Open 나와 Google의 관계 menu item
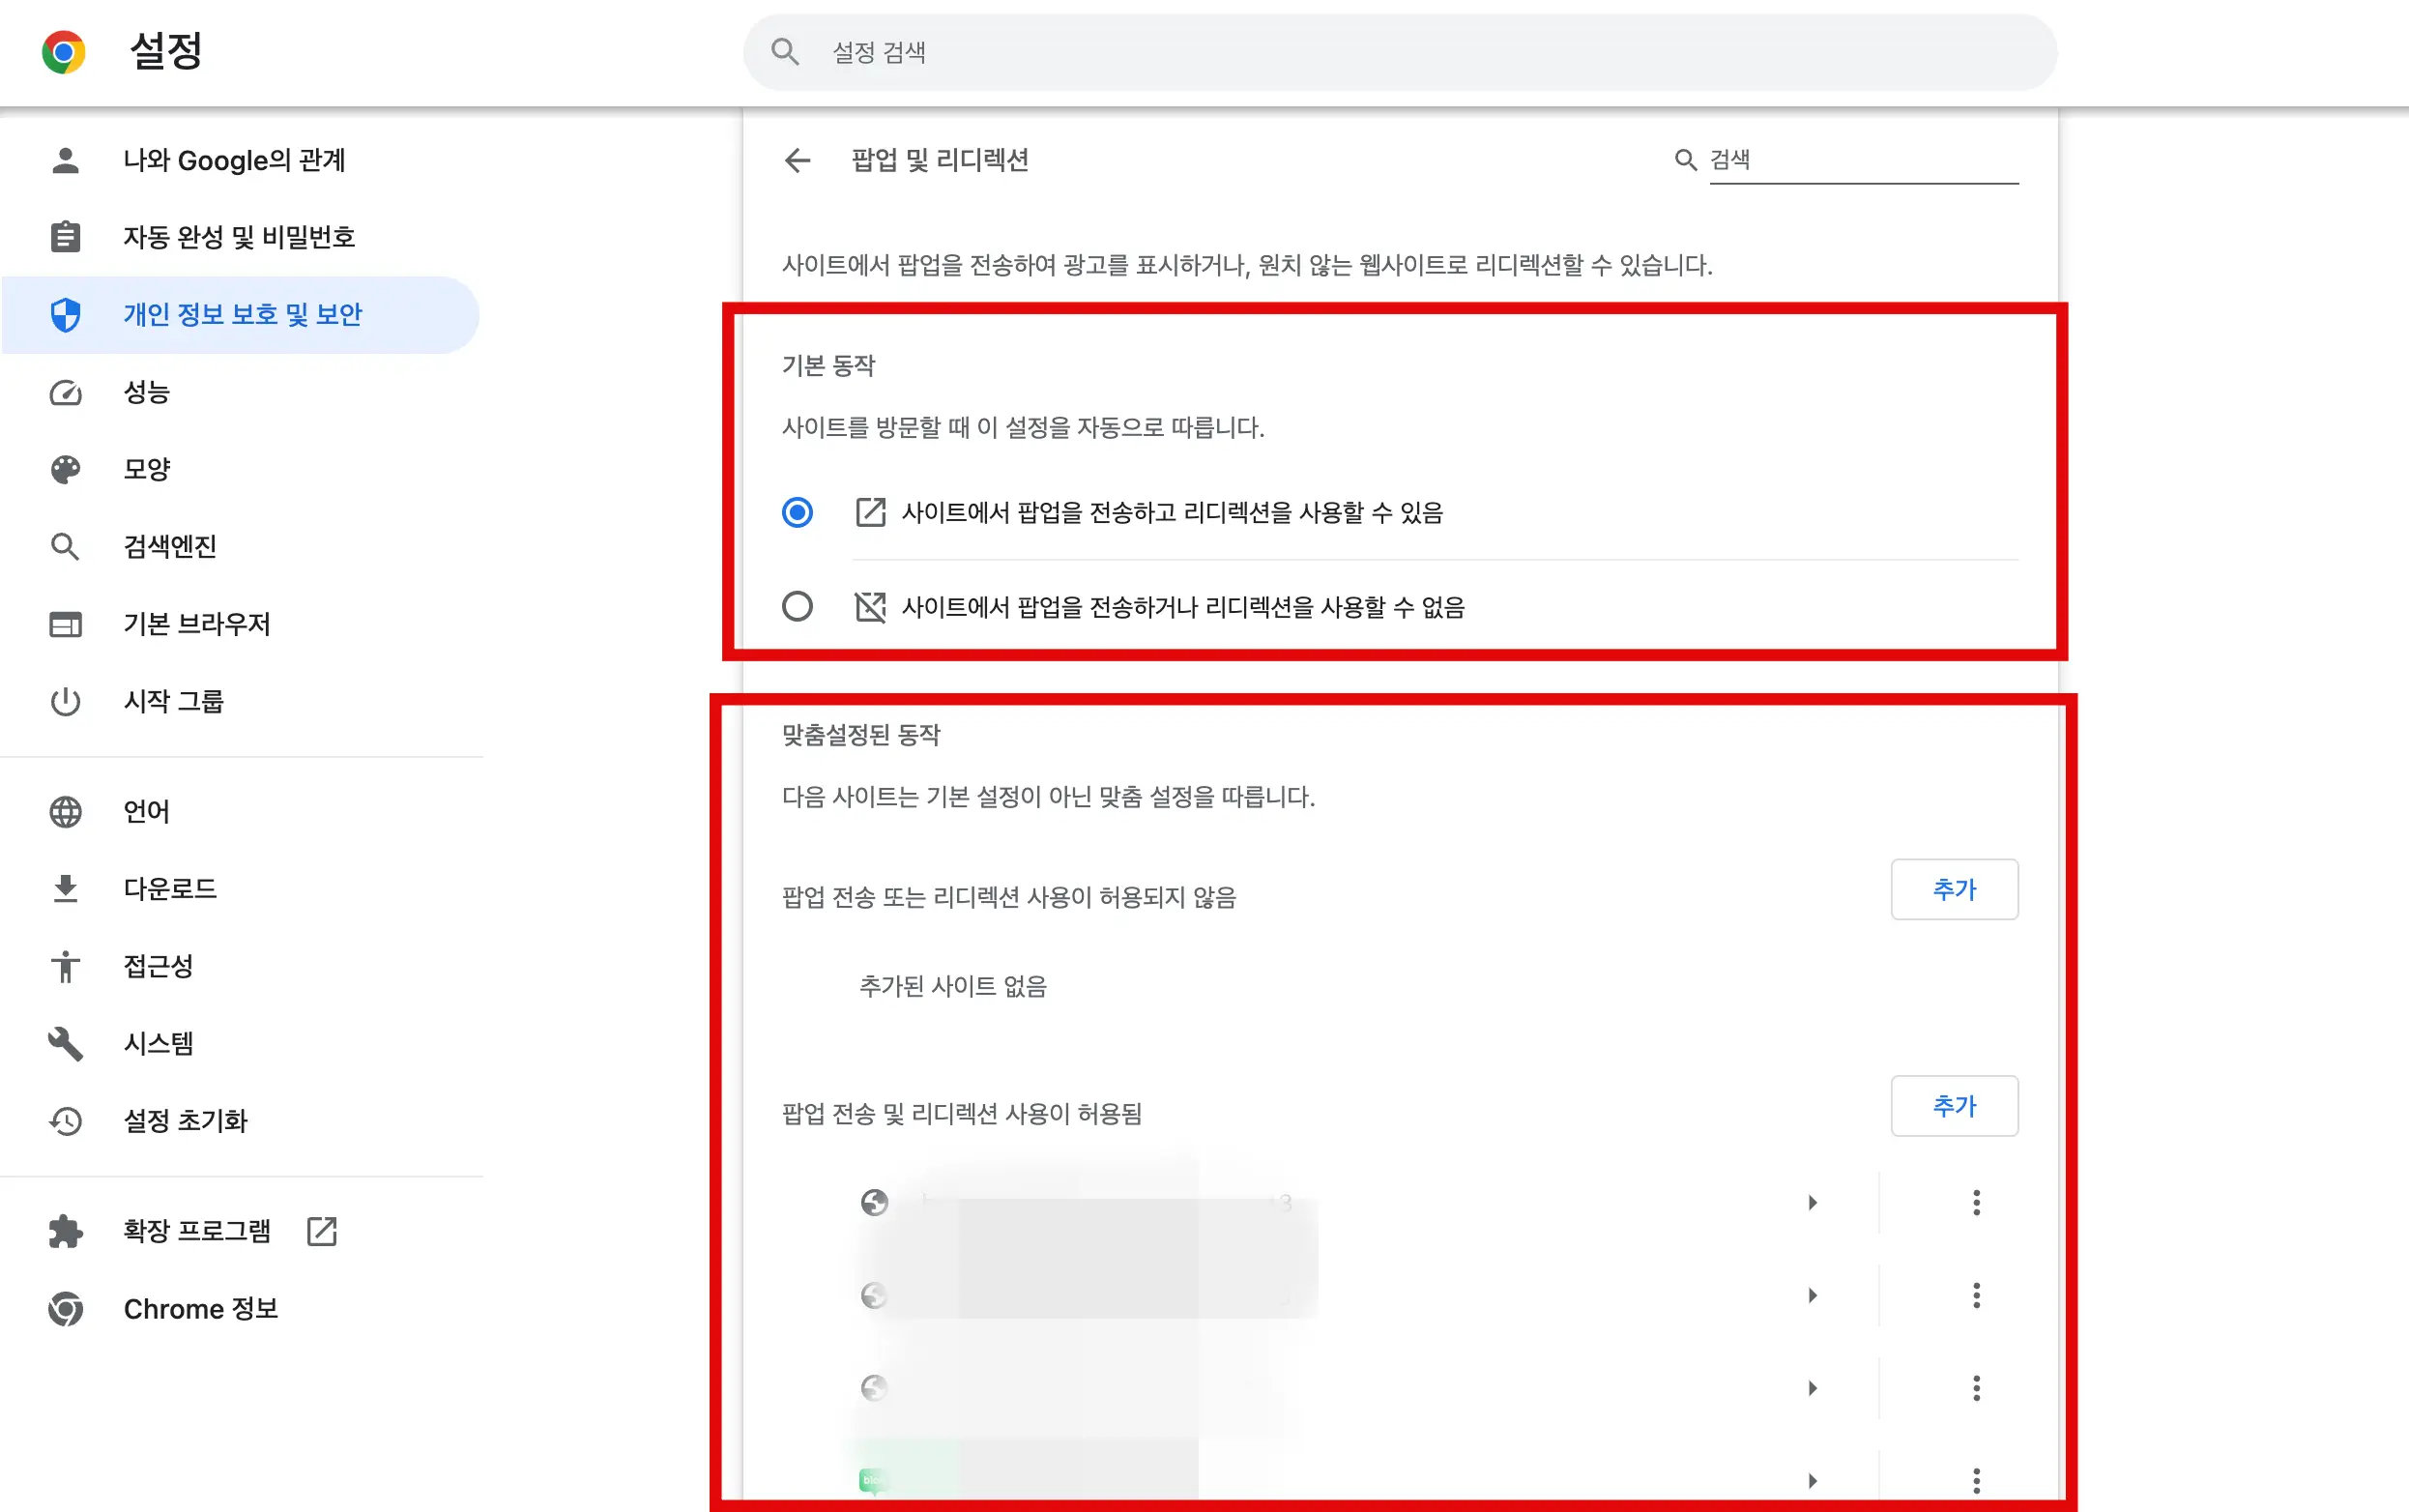The image size is (2409, 1512). tap(235, 160)
